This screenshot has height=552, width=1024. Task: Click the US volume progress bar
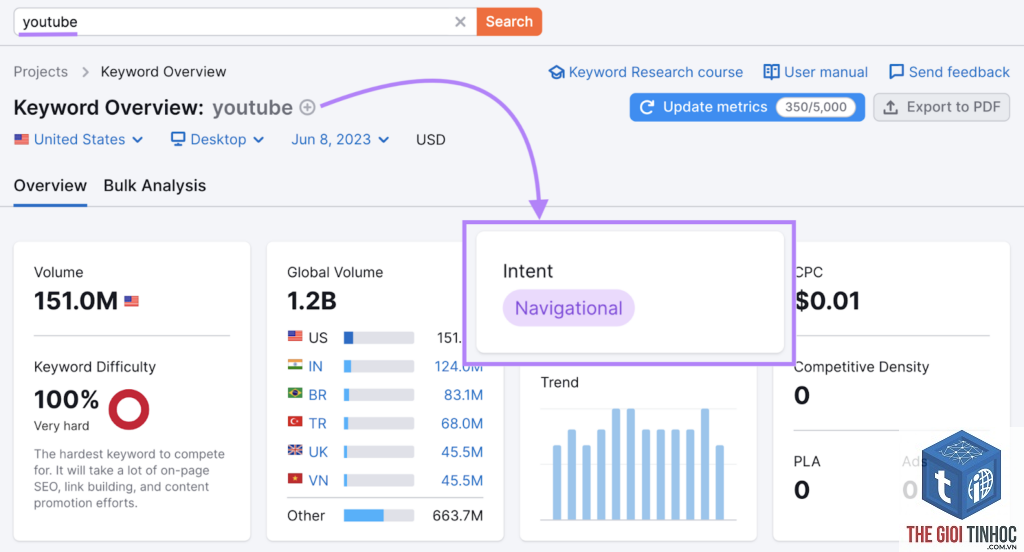tap(379, 338)
